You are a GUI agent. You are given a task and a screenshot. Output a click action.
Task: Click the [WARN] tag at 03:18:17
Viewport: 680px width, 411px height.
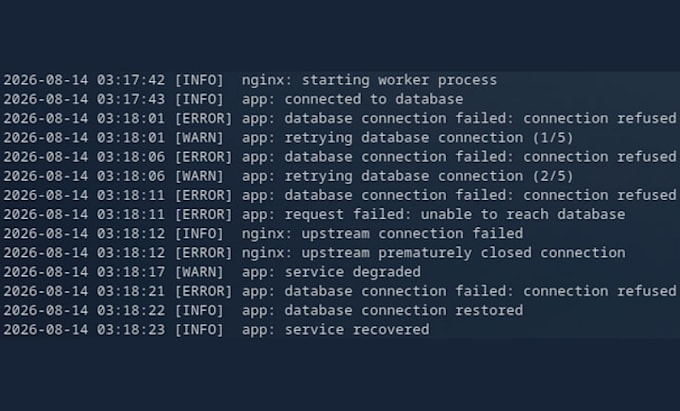(199, 272)
